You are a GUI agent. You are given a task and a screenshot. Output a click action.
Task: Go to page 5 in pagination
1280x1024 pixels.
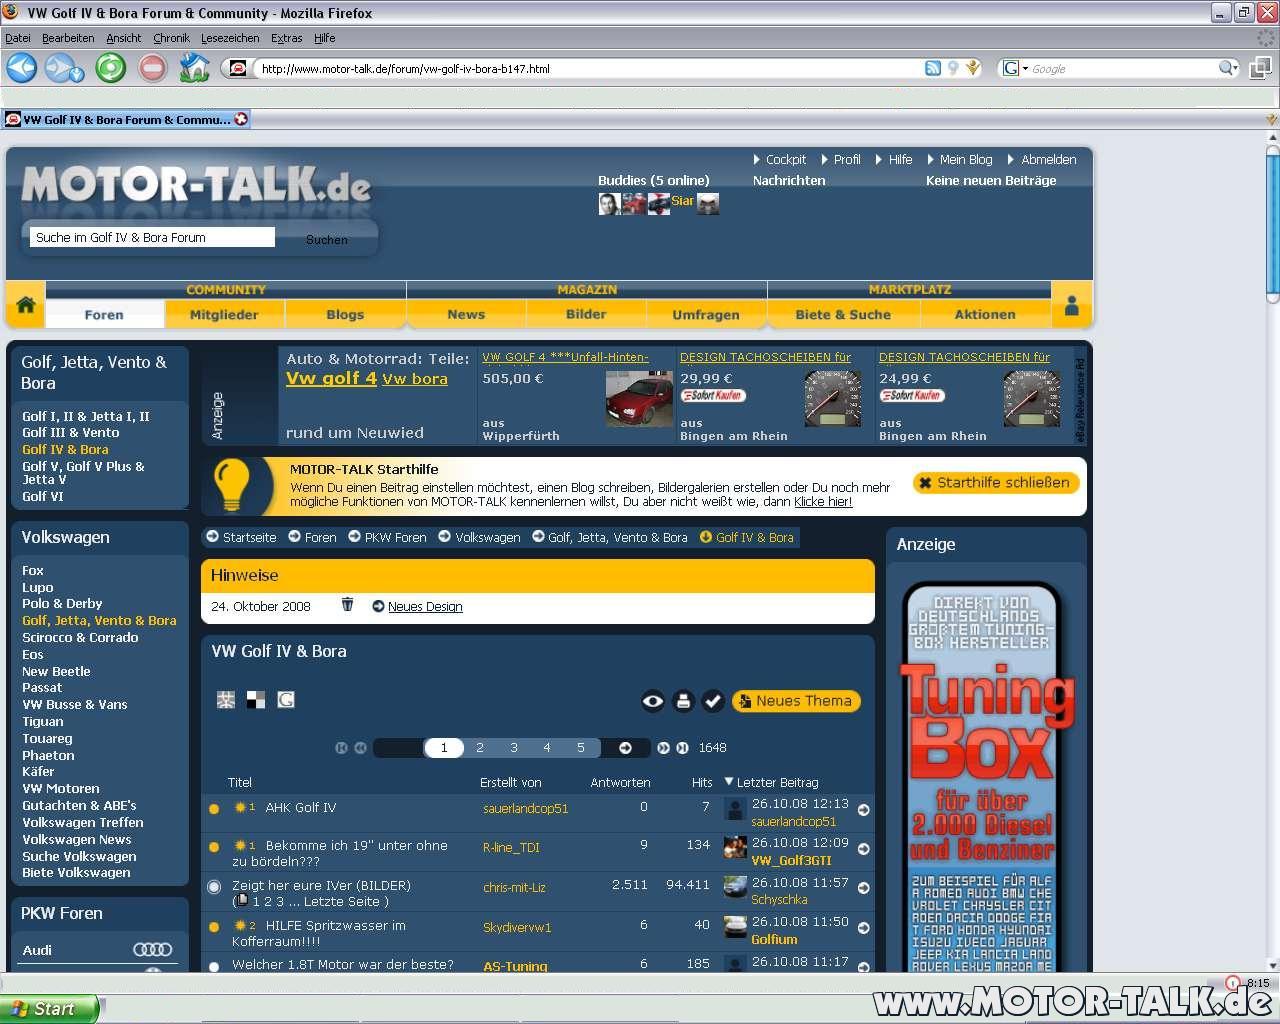581,748
